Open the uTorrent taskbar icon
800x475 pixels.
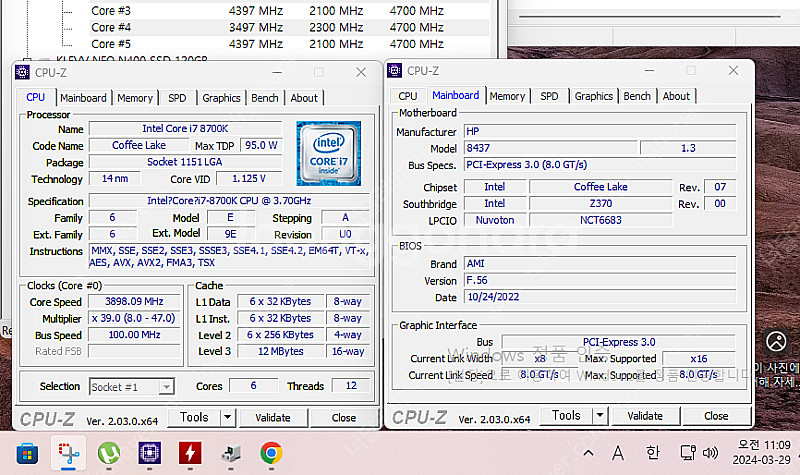tap(109, 453)
